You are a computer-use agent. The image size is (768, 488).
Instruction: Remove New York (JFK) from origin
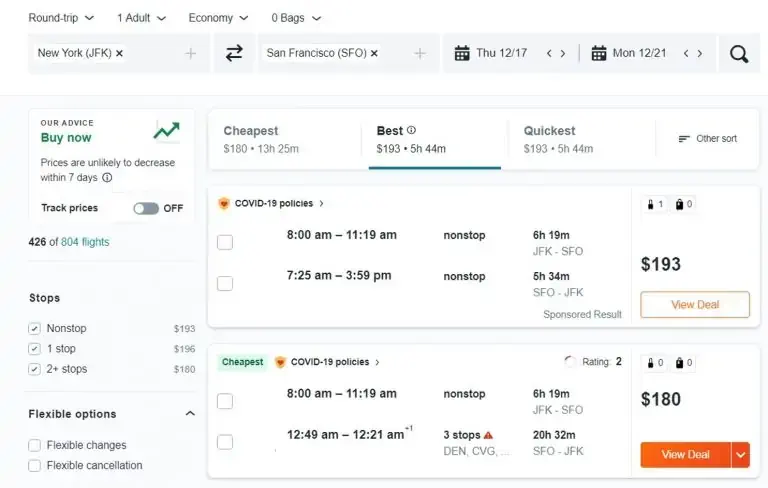pyautogui.click(x=120, y=53)
